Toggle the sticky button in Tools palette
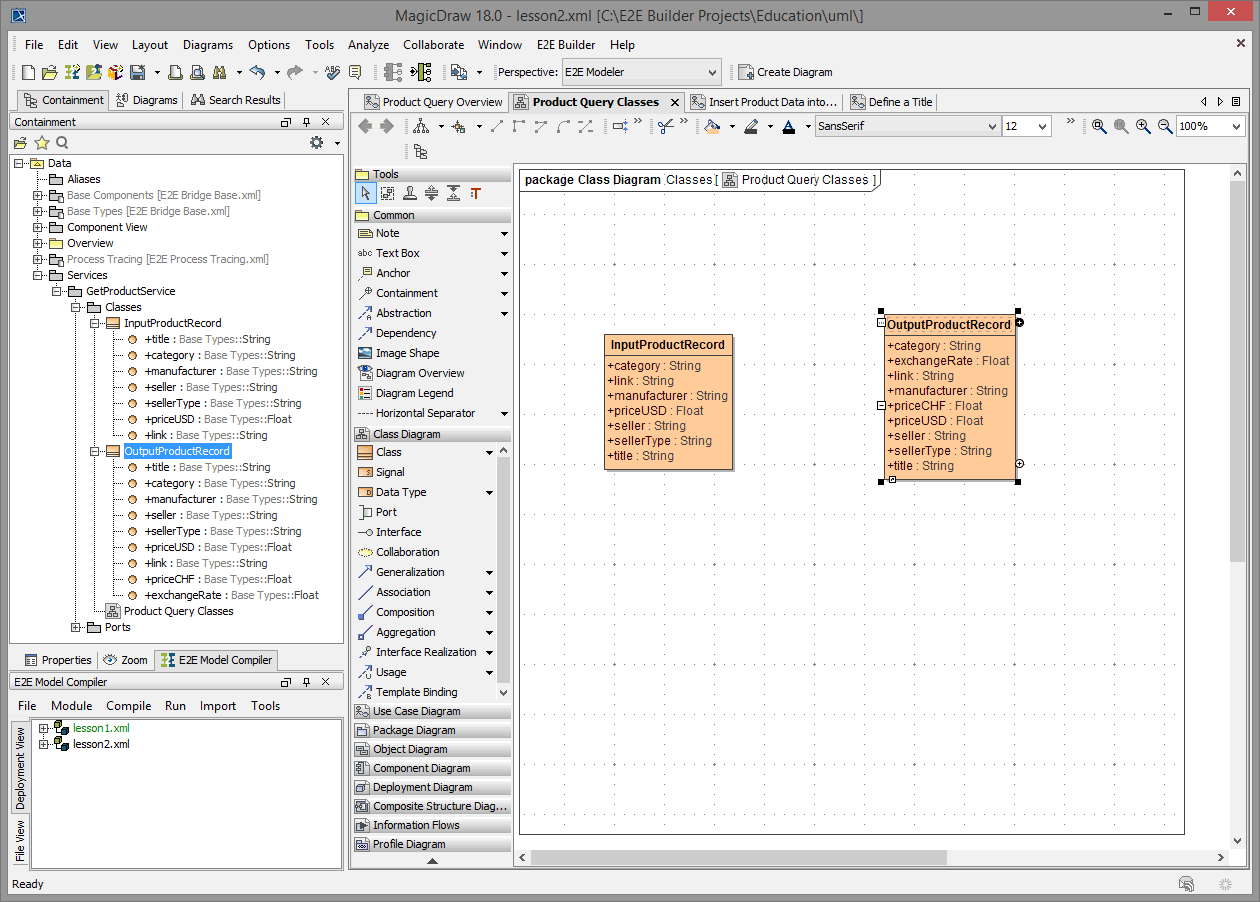 coord(409,193)
